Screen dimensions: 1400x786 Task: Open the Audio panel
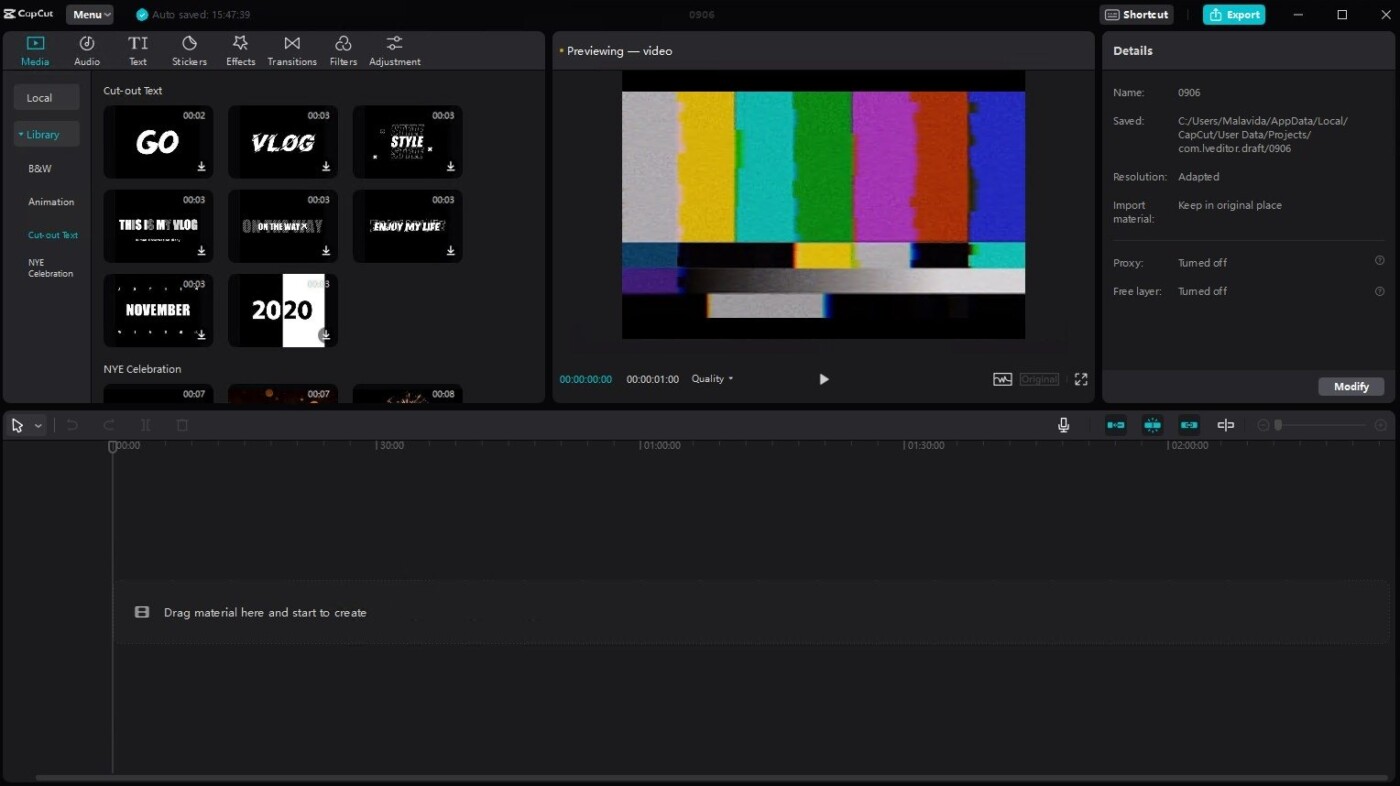click(x=86, y=49)
